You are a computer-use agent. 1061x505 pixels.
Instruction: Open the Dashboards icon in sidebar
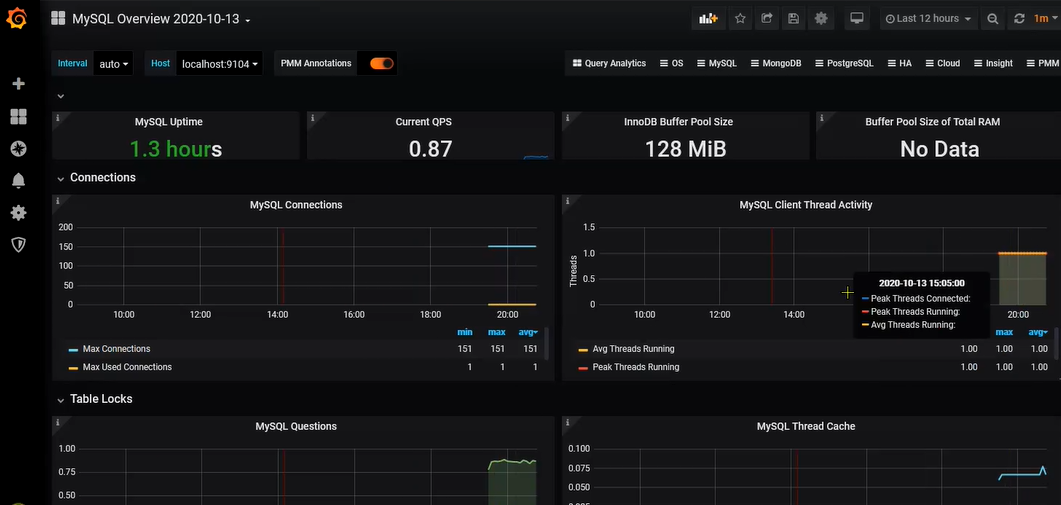[18, 117]
